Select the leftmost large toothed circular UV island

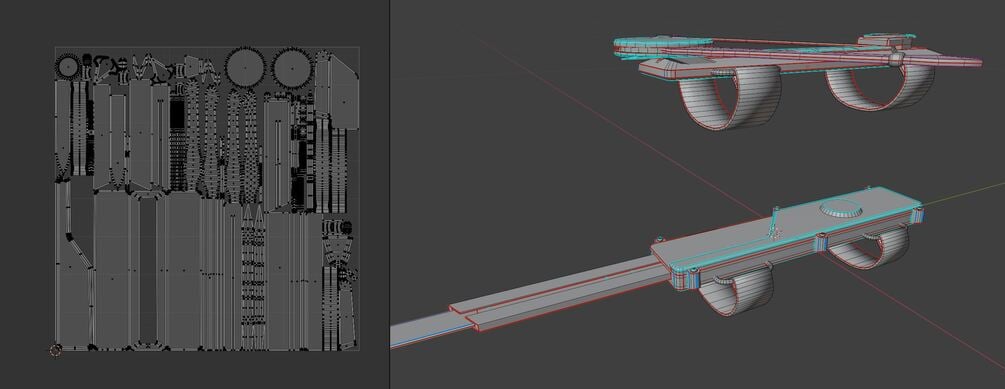pyautogui.click(x=245, y=67)
